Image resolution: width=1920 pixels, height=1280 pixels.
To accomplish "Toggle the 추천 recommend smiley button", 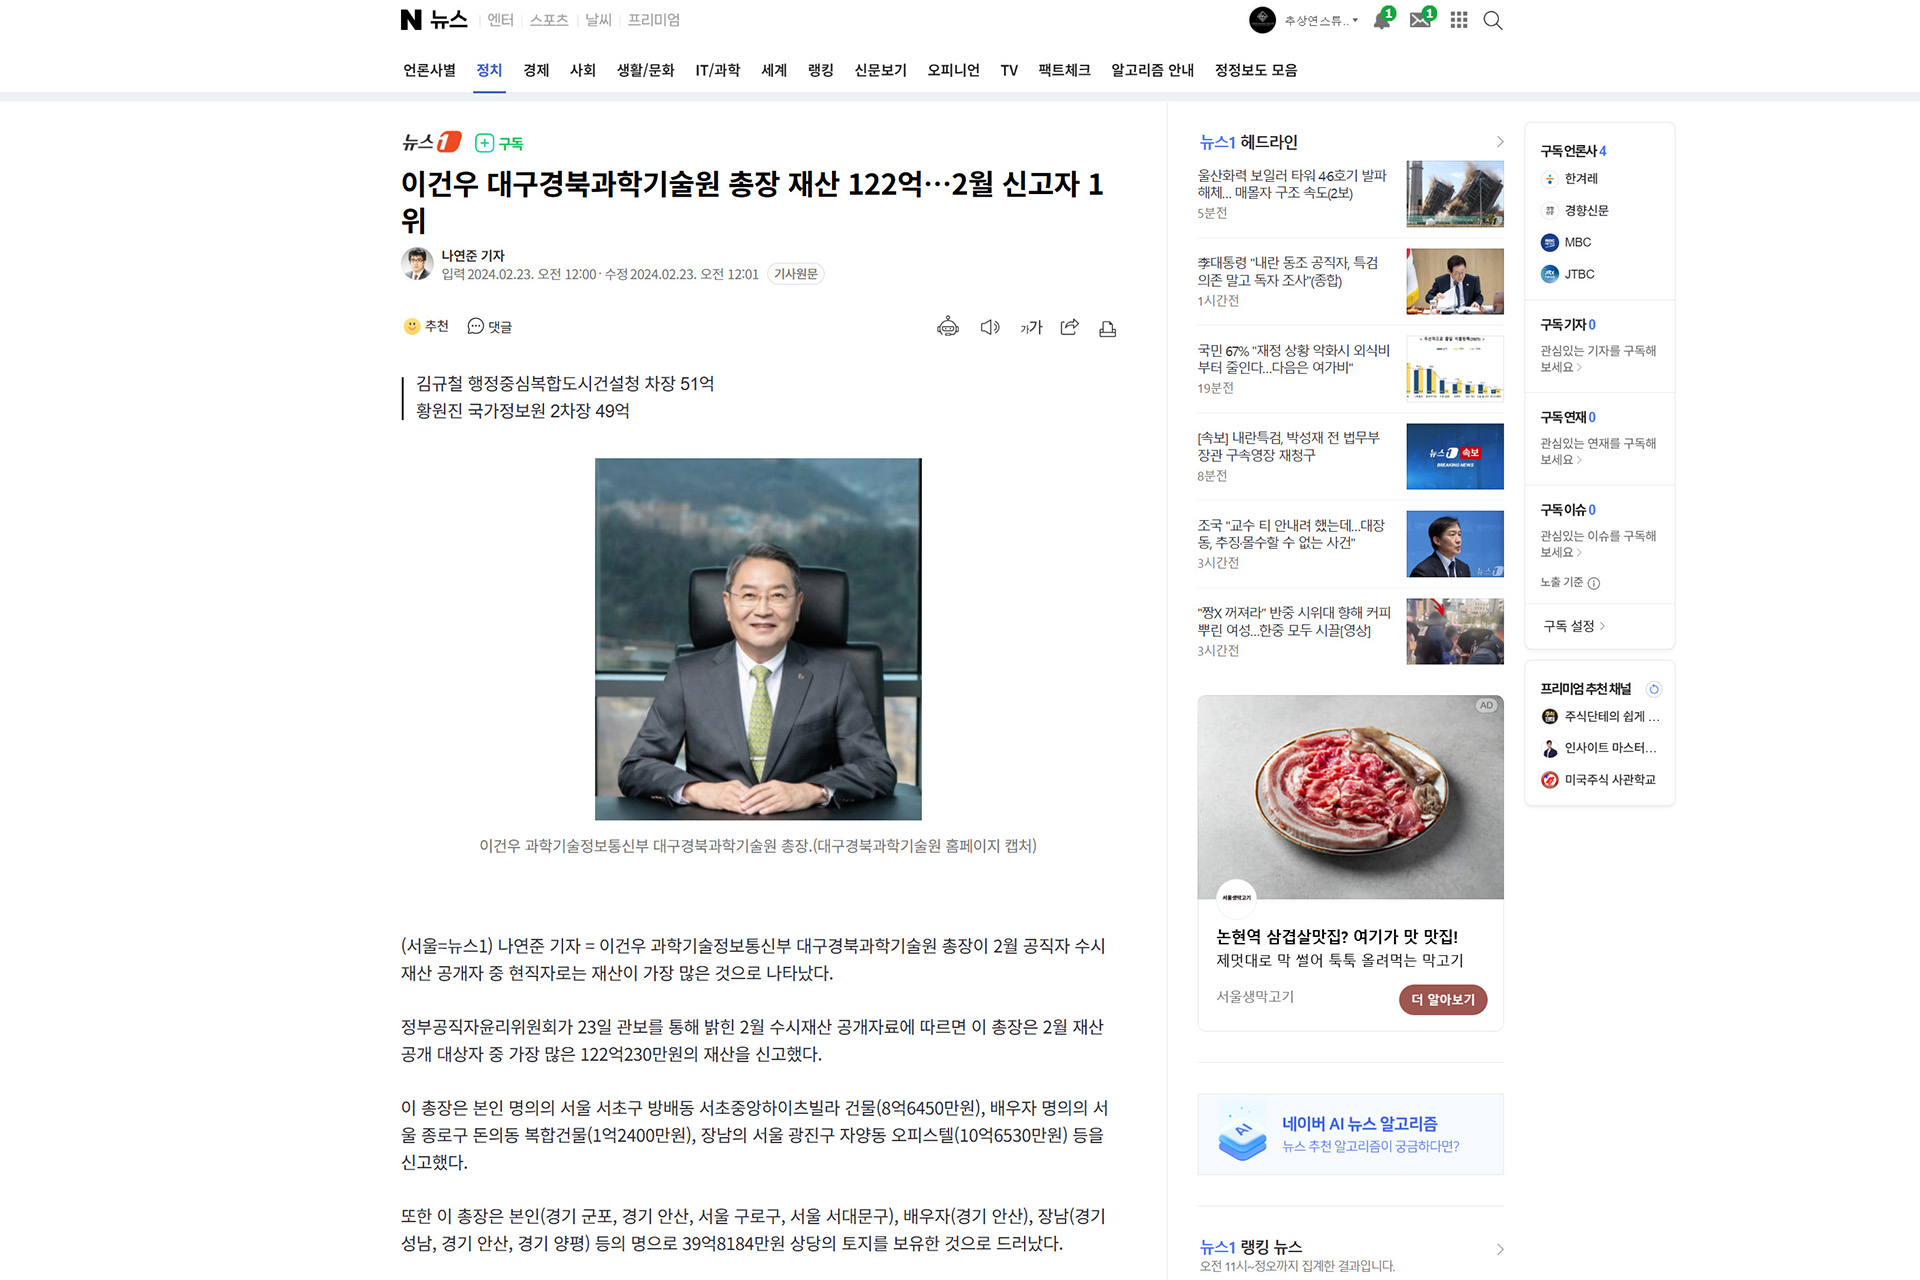I will tap(426, 326).
